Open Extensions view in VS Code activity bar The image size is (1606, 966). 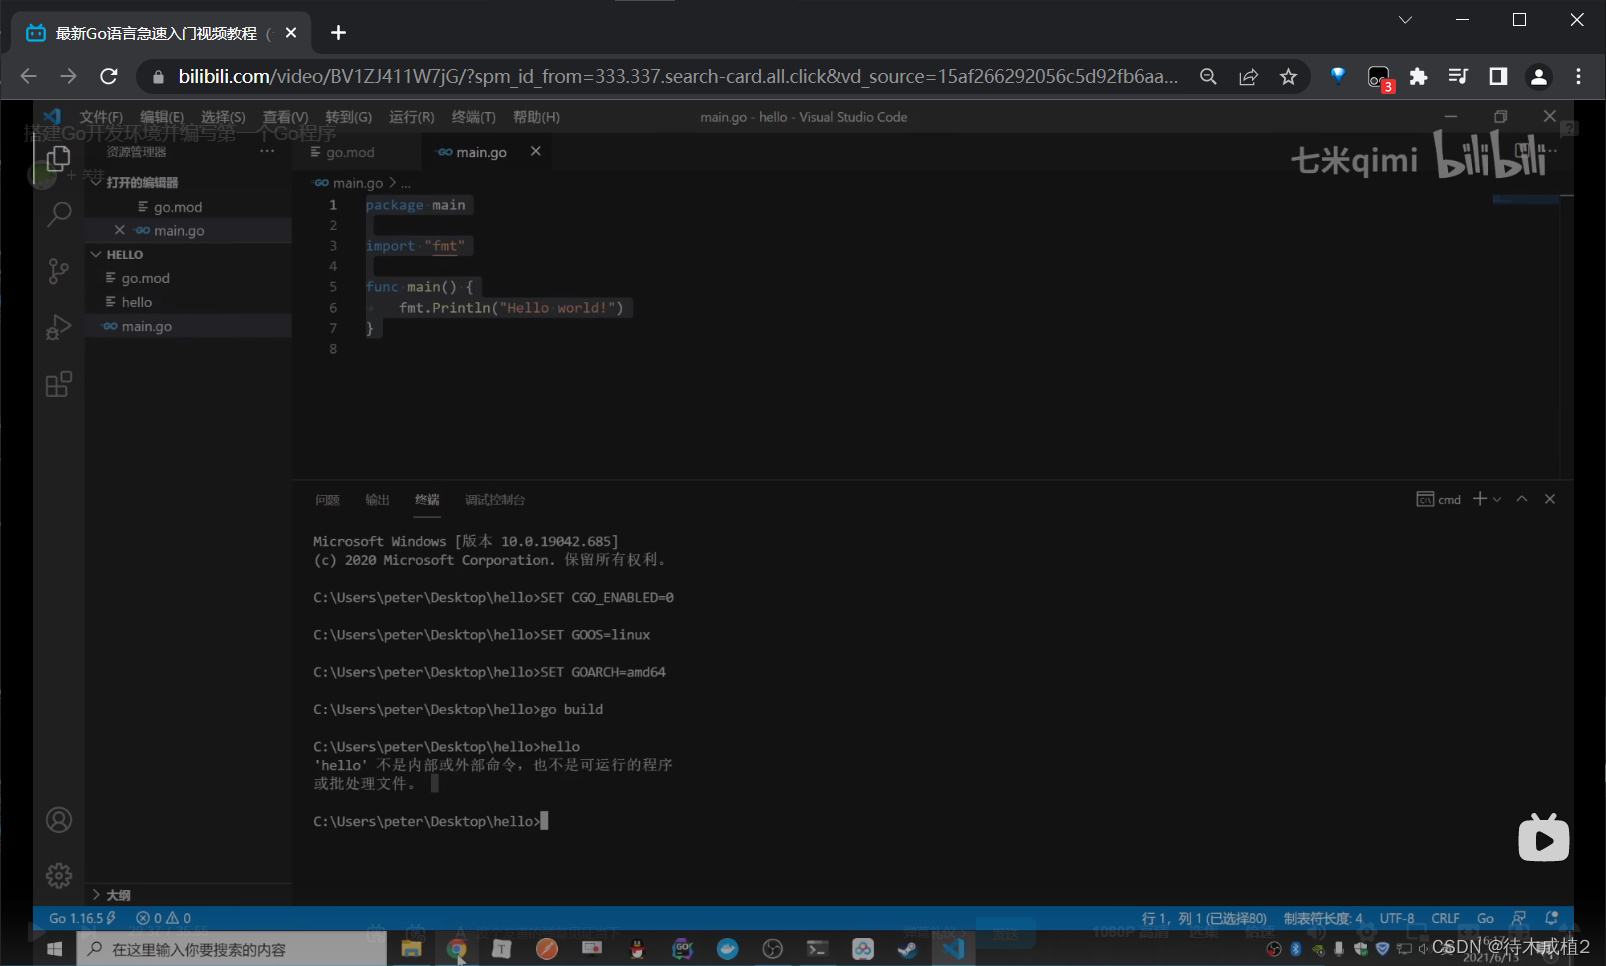pos(59,384)
